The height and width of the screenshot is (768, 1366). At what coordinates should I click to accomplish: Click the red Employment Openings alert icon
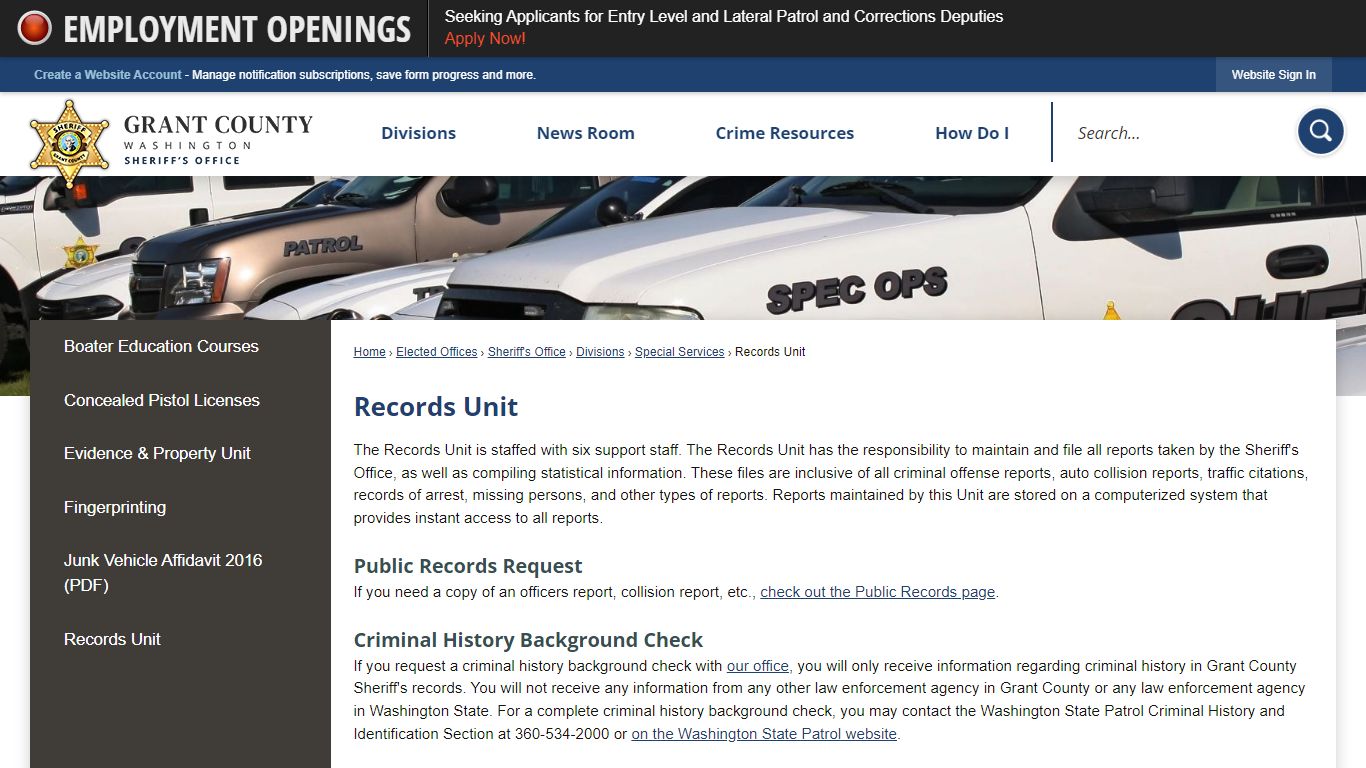pos(35,28)
